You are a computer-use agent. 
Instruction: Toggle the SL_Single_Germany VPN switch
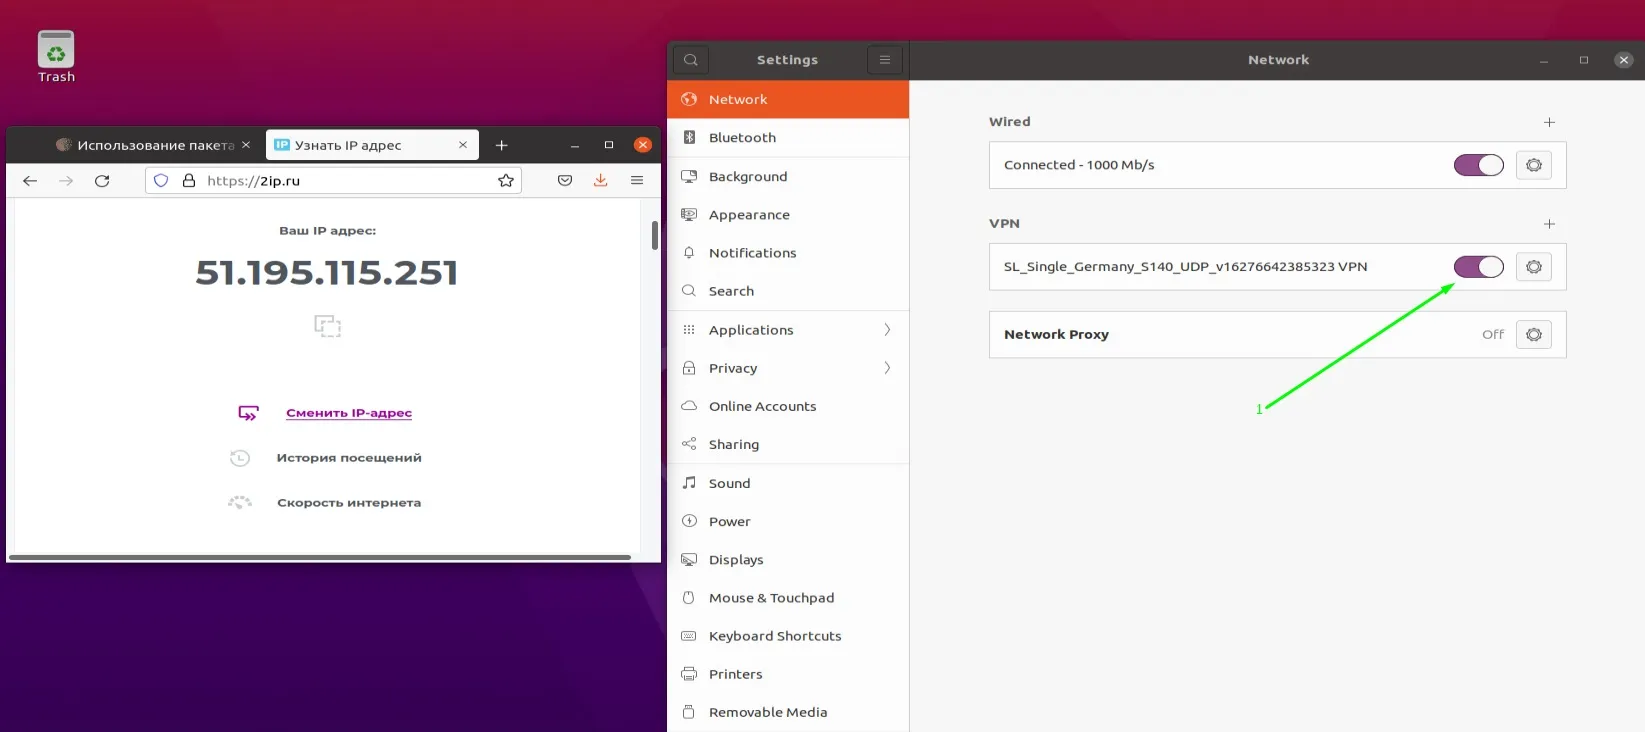point(1479,267)
